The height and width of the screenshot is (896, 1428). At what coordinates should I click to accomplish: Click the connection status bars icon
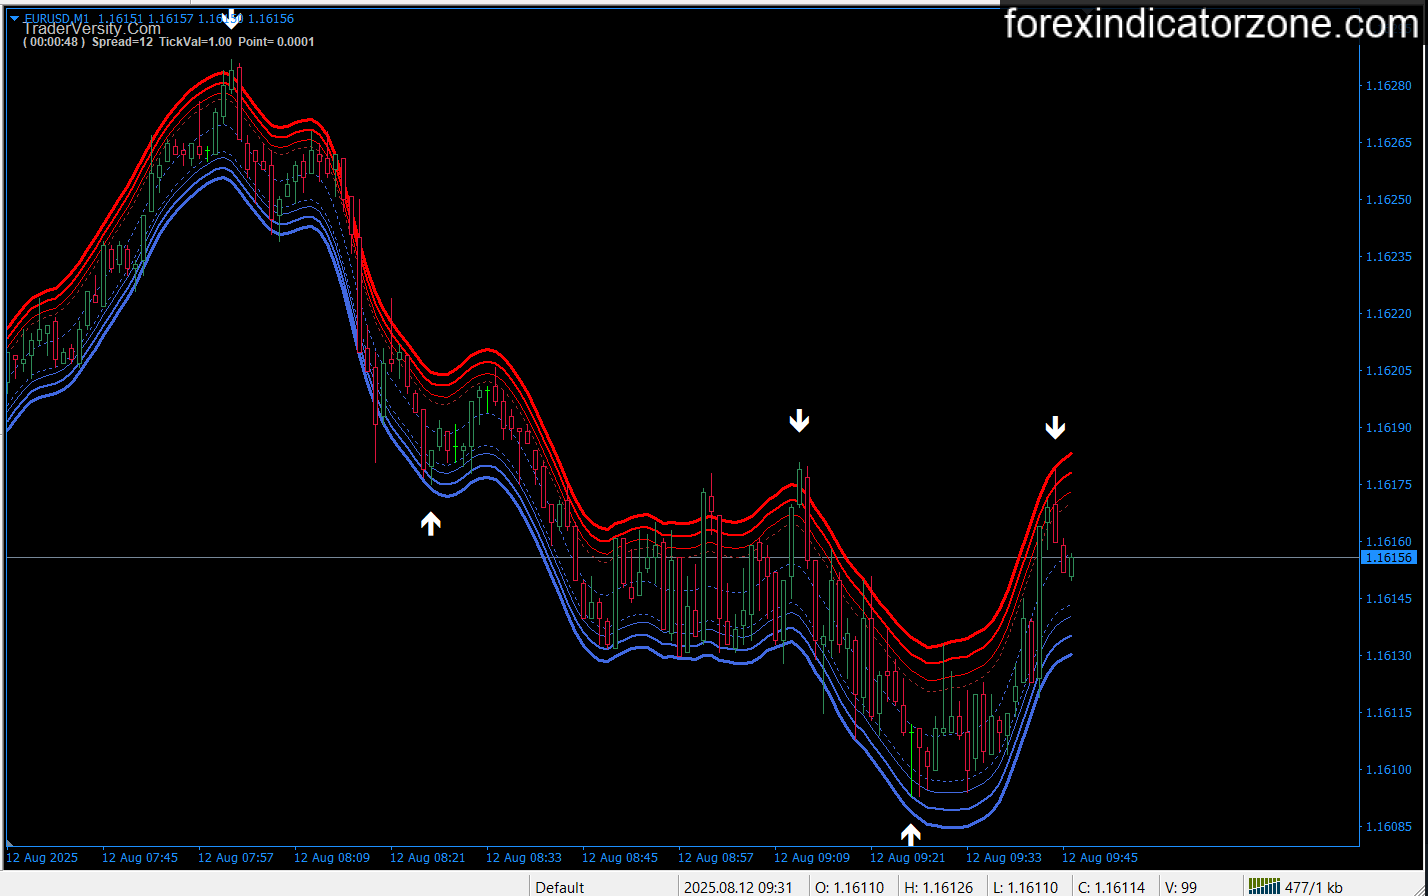click(x=1264, y=887)
